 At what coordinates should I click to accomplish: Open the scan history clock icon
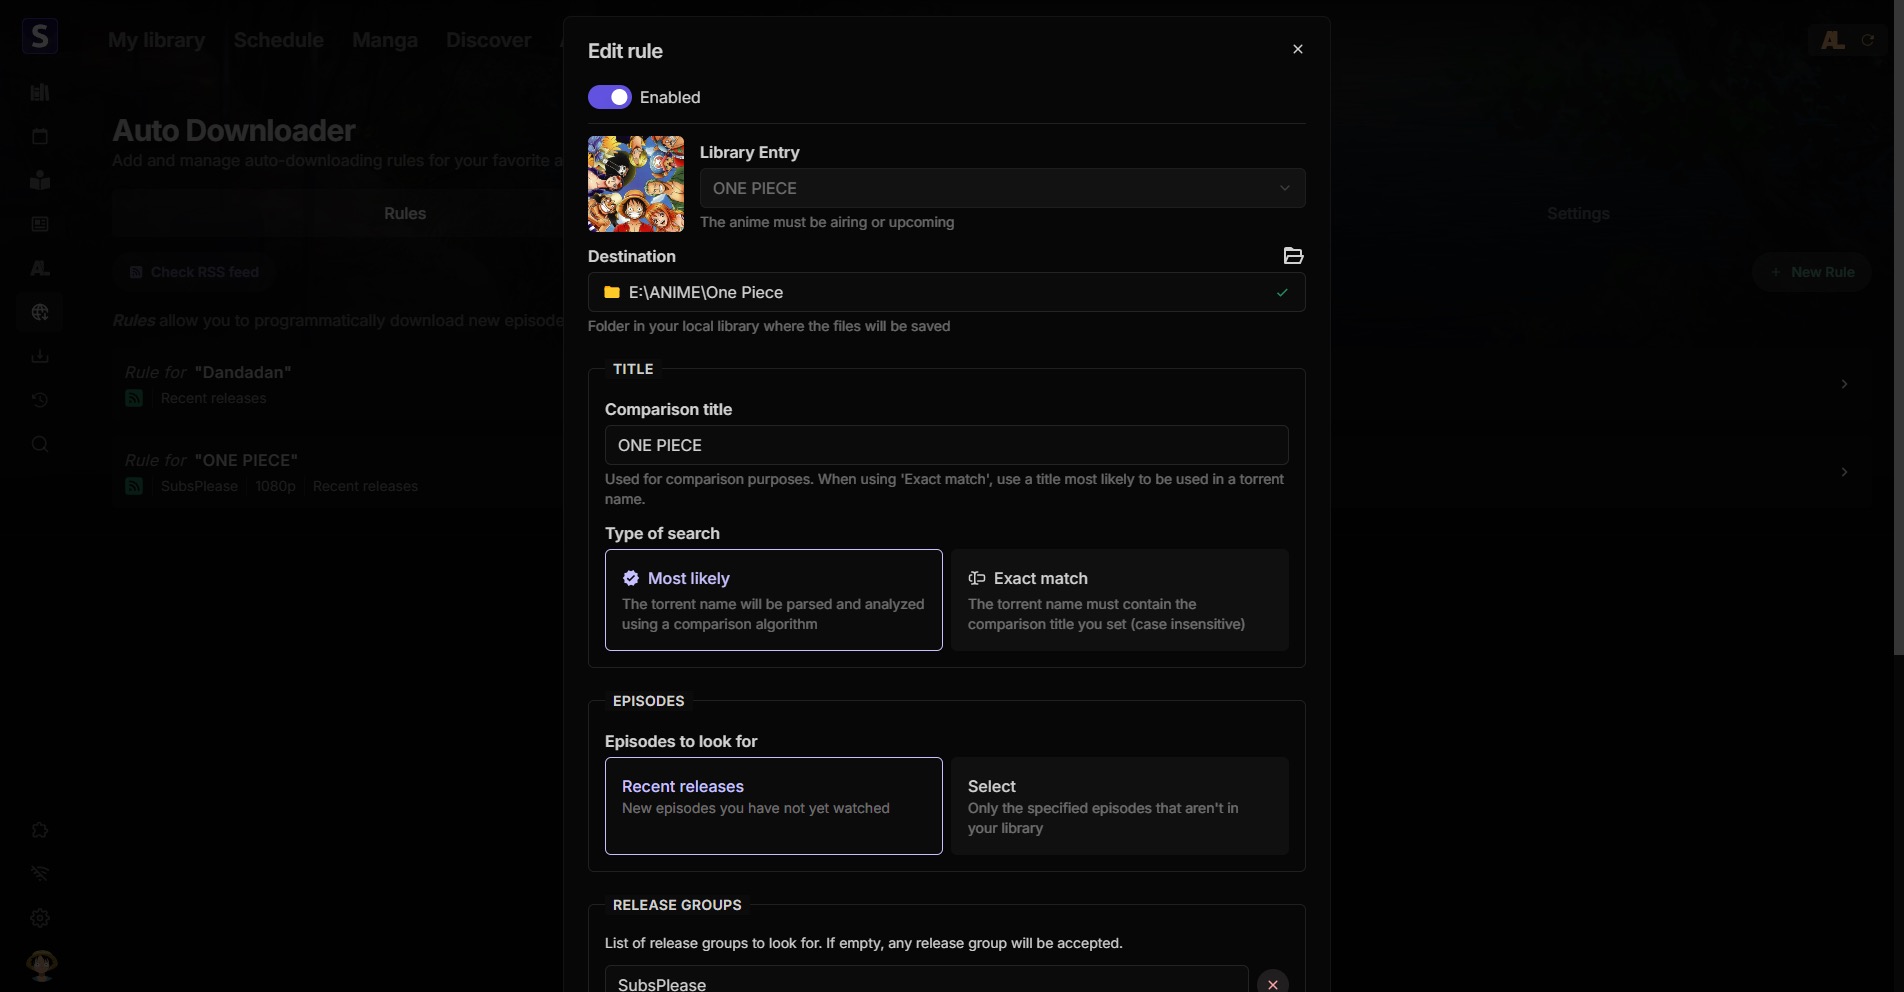(x=40, y=400)
